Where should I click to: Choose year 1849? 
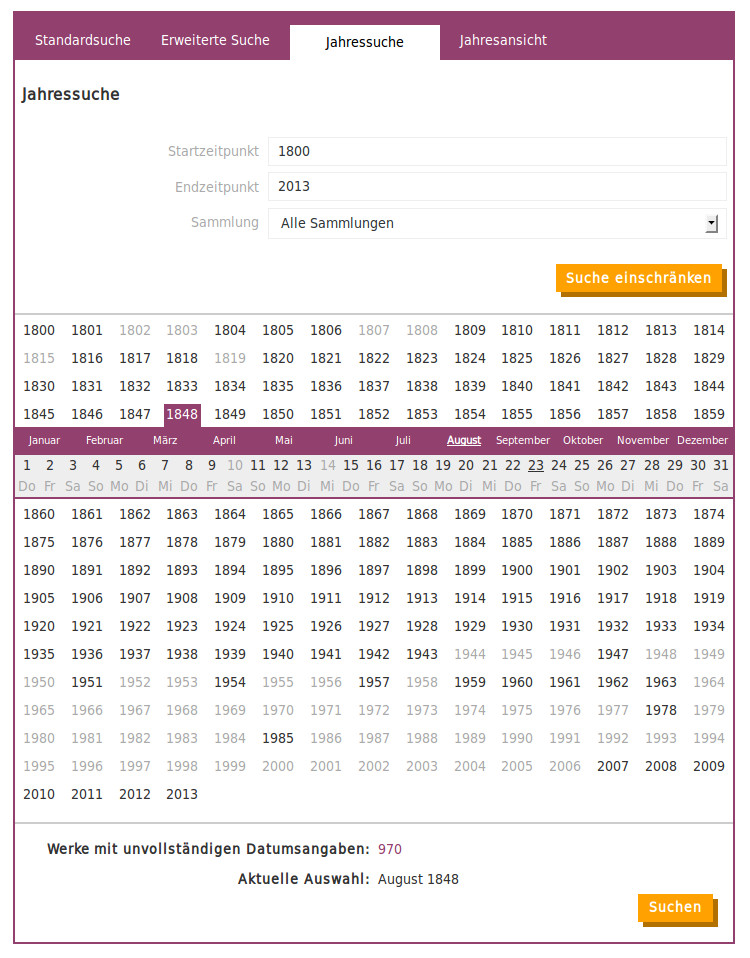click(230, 414)
